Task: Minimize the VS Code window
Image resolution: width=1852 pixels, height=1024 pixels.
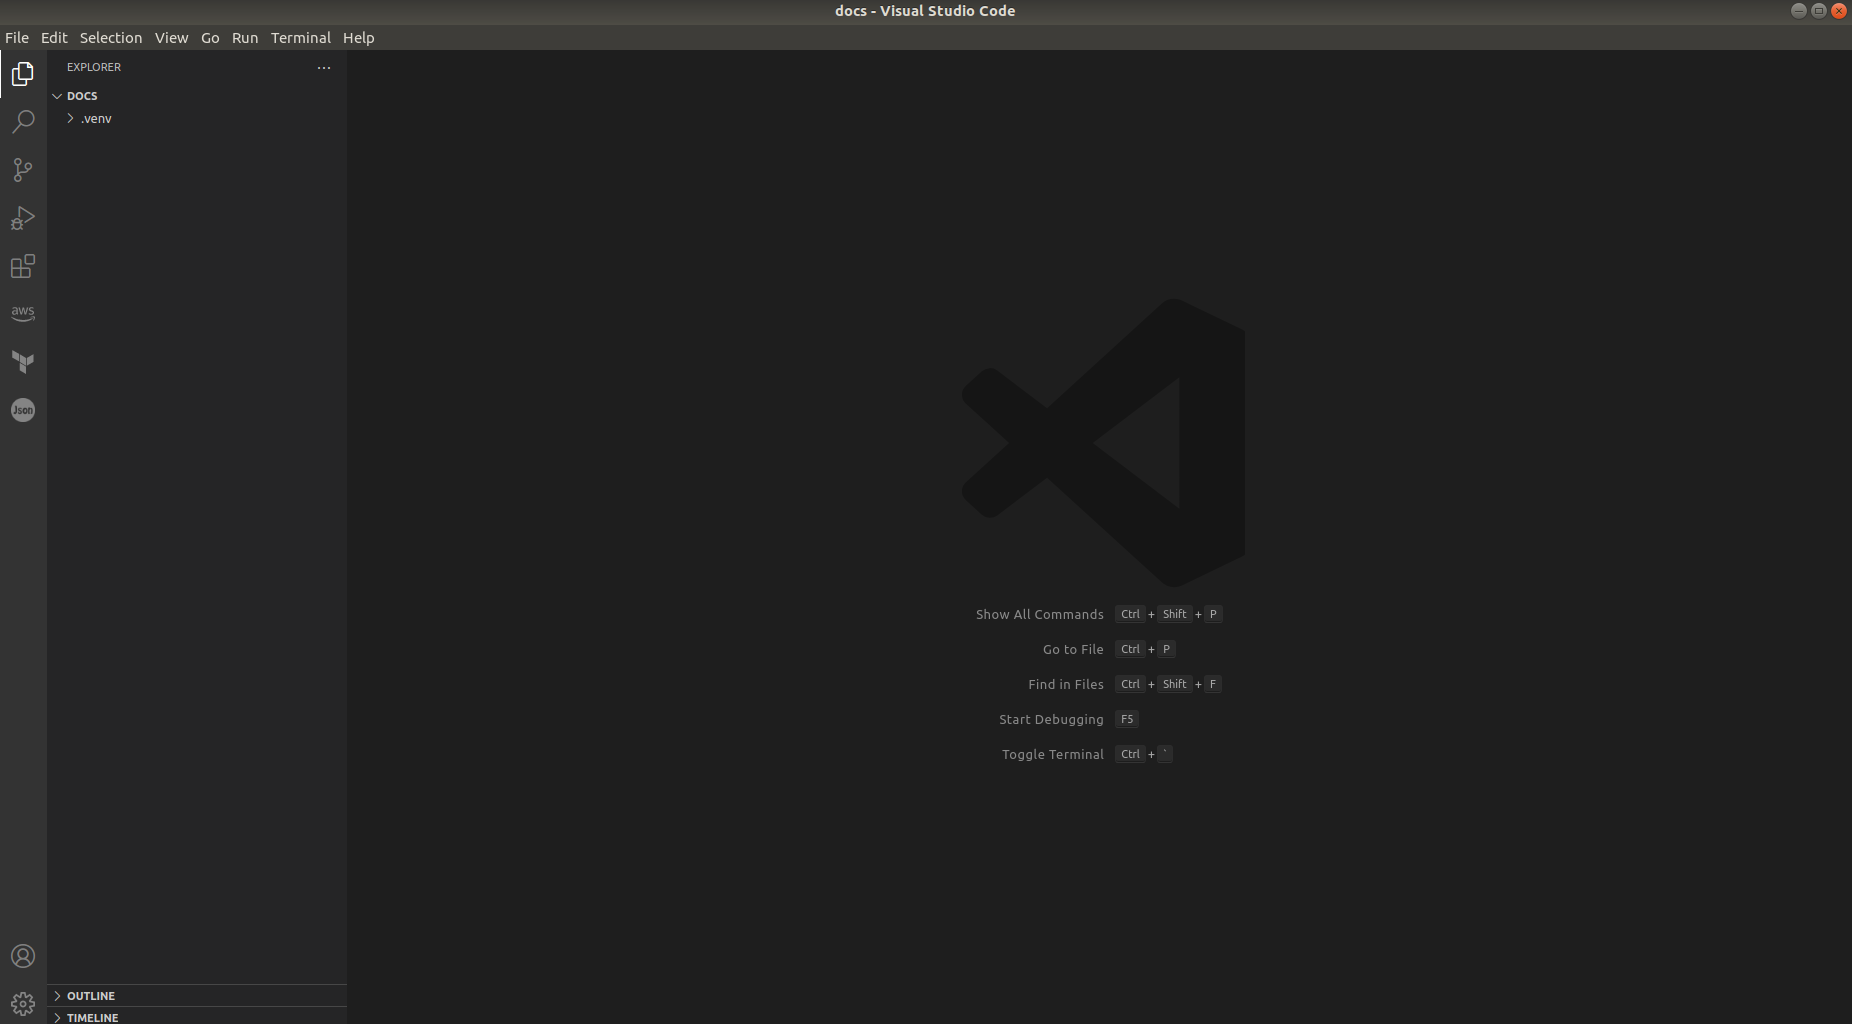Action: click(1798, 11)
